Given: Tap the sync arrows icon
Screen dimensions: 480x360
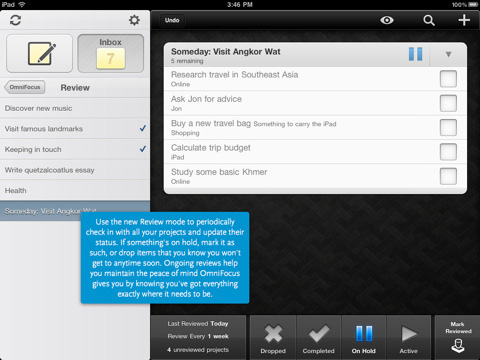Looking at the screenshot, I should click(15, 20).
